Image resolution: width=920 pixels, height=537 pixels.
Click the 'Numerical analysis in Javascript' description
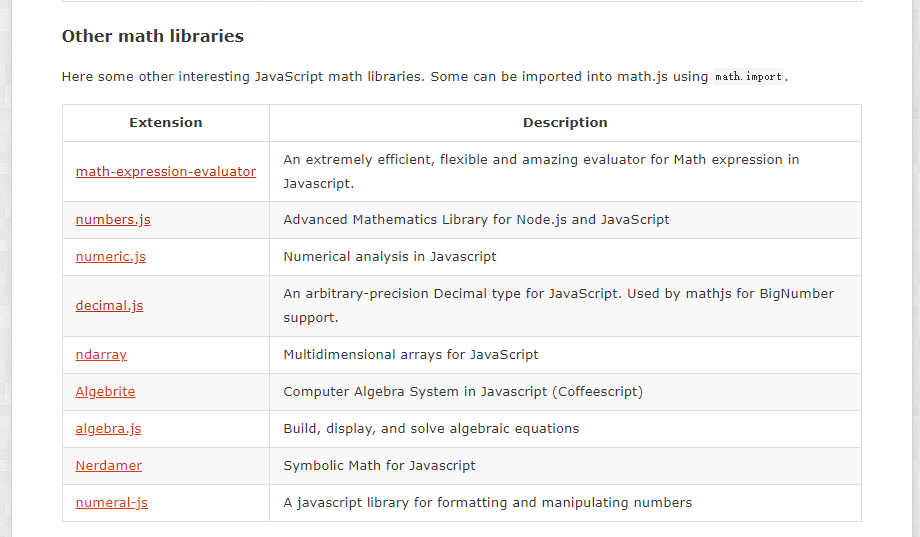click(390, 256)
